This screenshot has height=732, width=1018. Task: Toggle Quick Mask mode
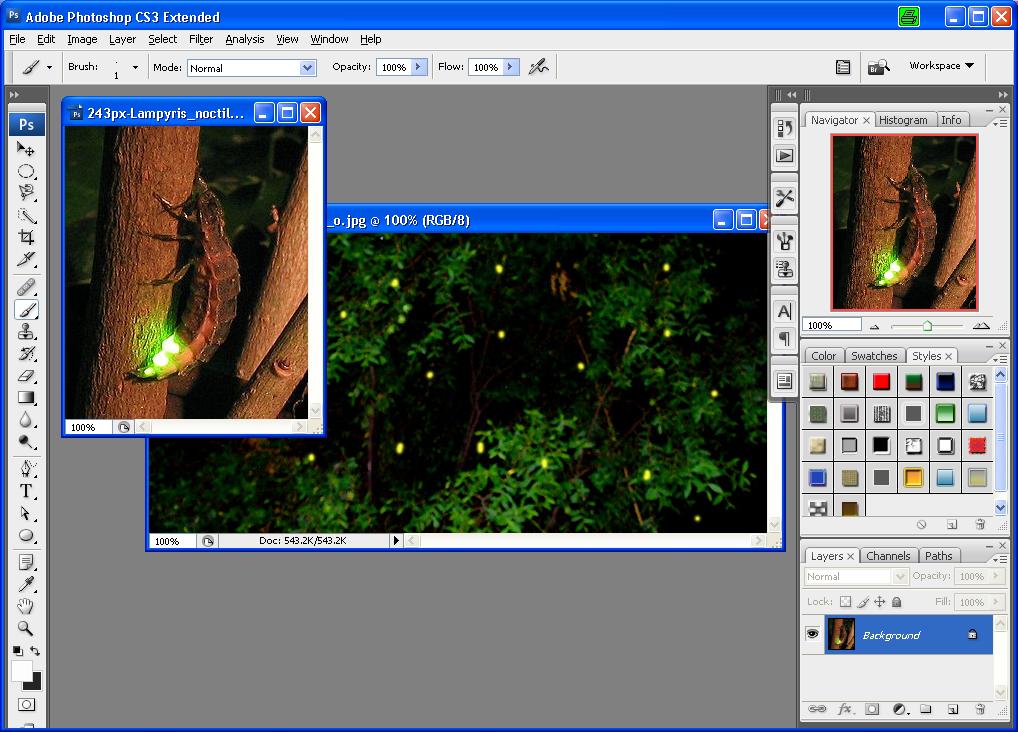coord(27,705)
